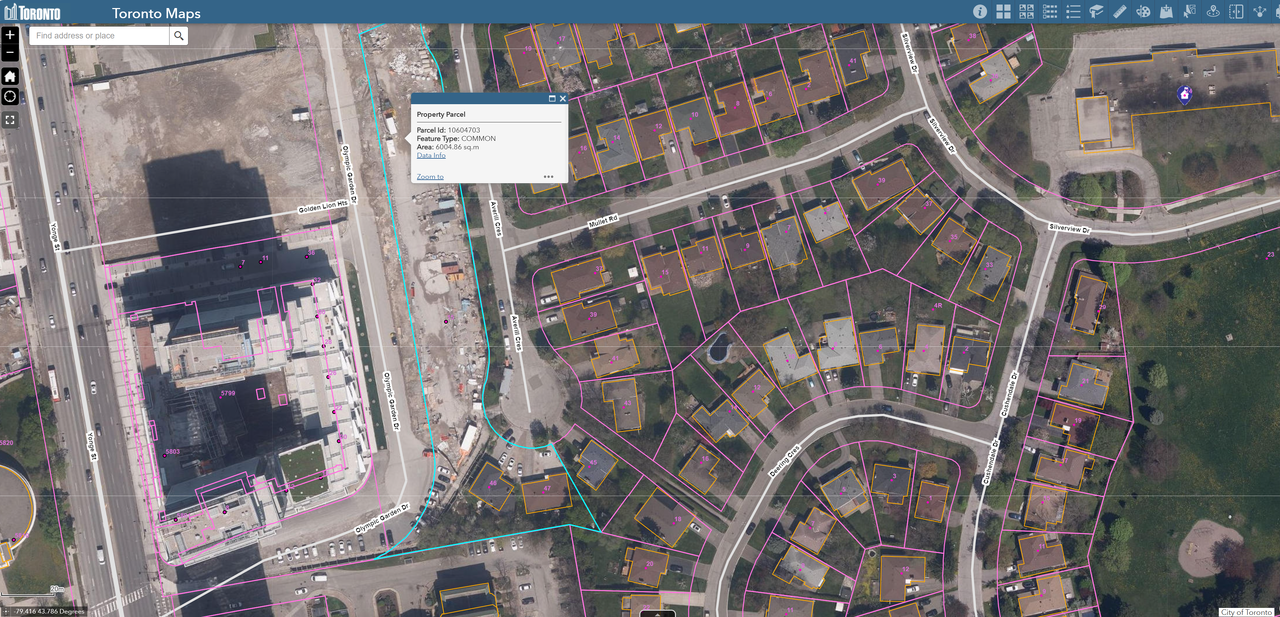Show the map legend
The width and height of the screenshot is (1280, 617).
(x=1073, y=12)
